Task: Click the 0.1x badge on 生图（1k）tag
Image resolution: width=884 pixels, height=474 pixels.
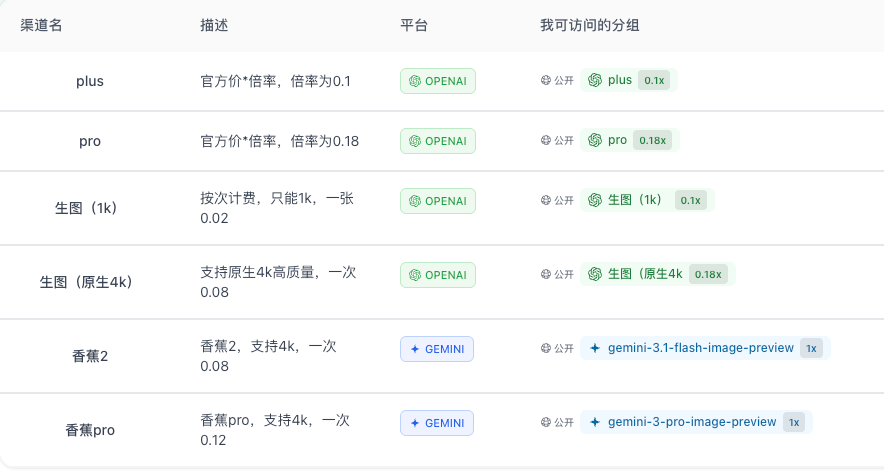Action: point(690,200)
